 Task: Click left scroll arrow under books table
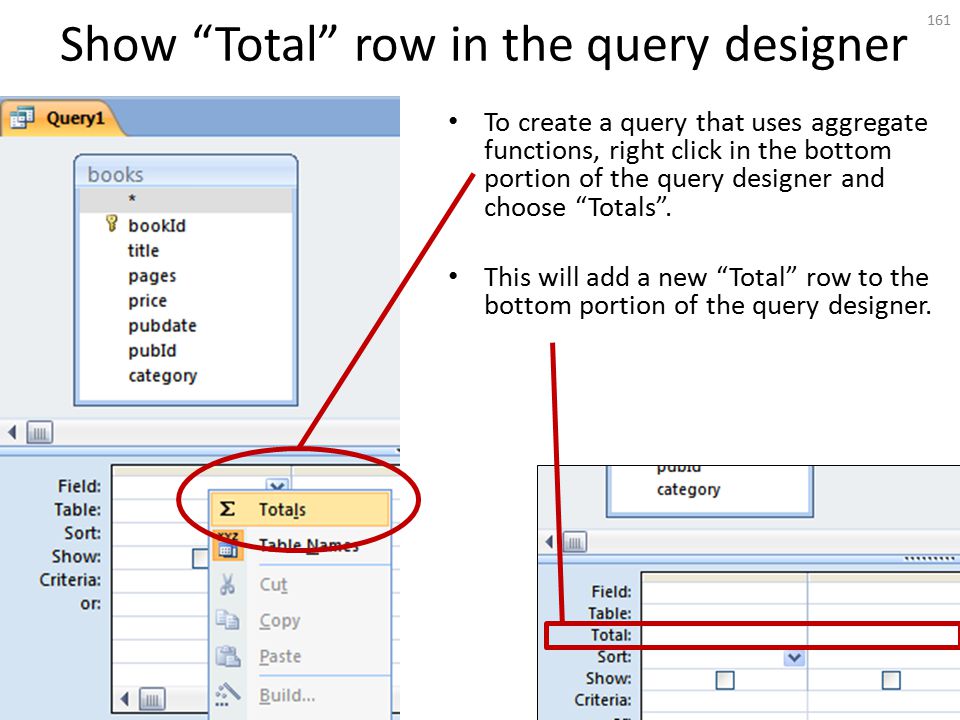pyautogui.click(x=12, y=432)
